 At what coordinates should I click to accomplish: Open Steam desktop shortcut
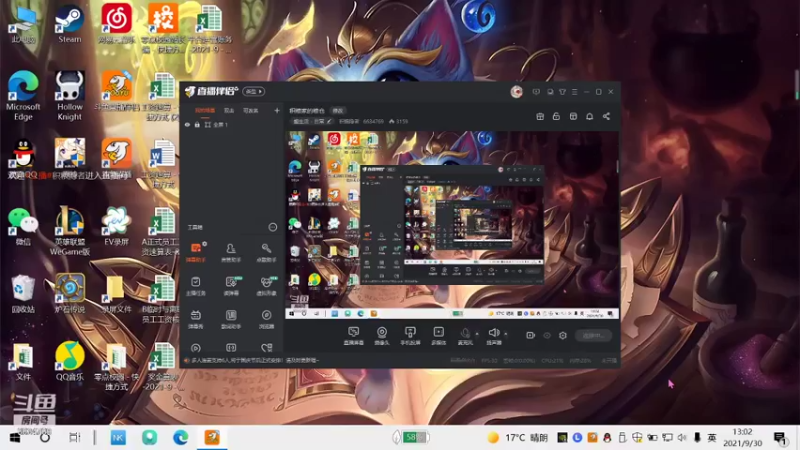point(69,24)
